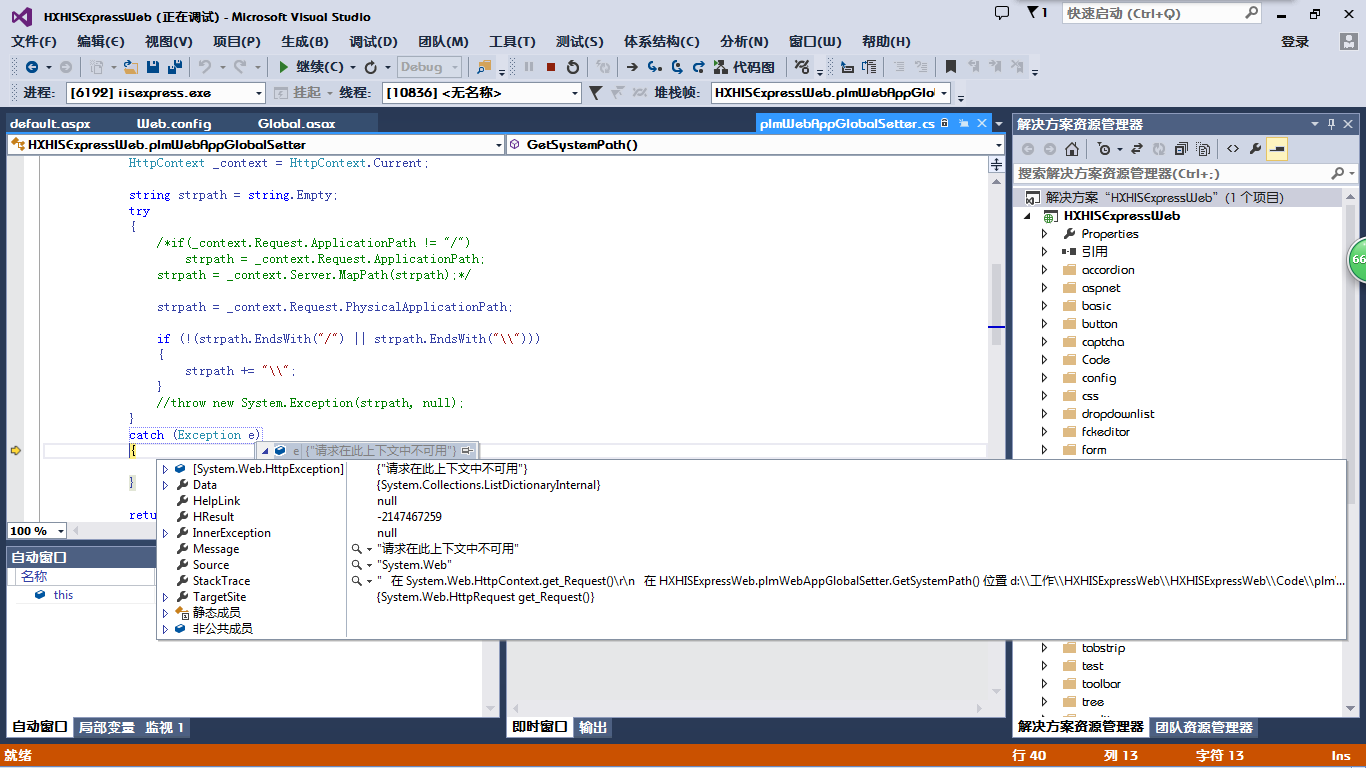Expand the TargetSite node in datatip
The width and height of the screenshot is (1366, 768).
pyautogui.click(x=165, y=597)
